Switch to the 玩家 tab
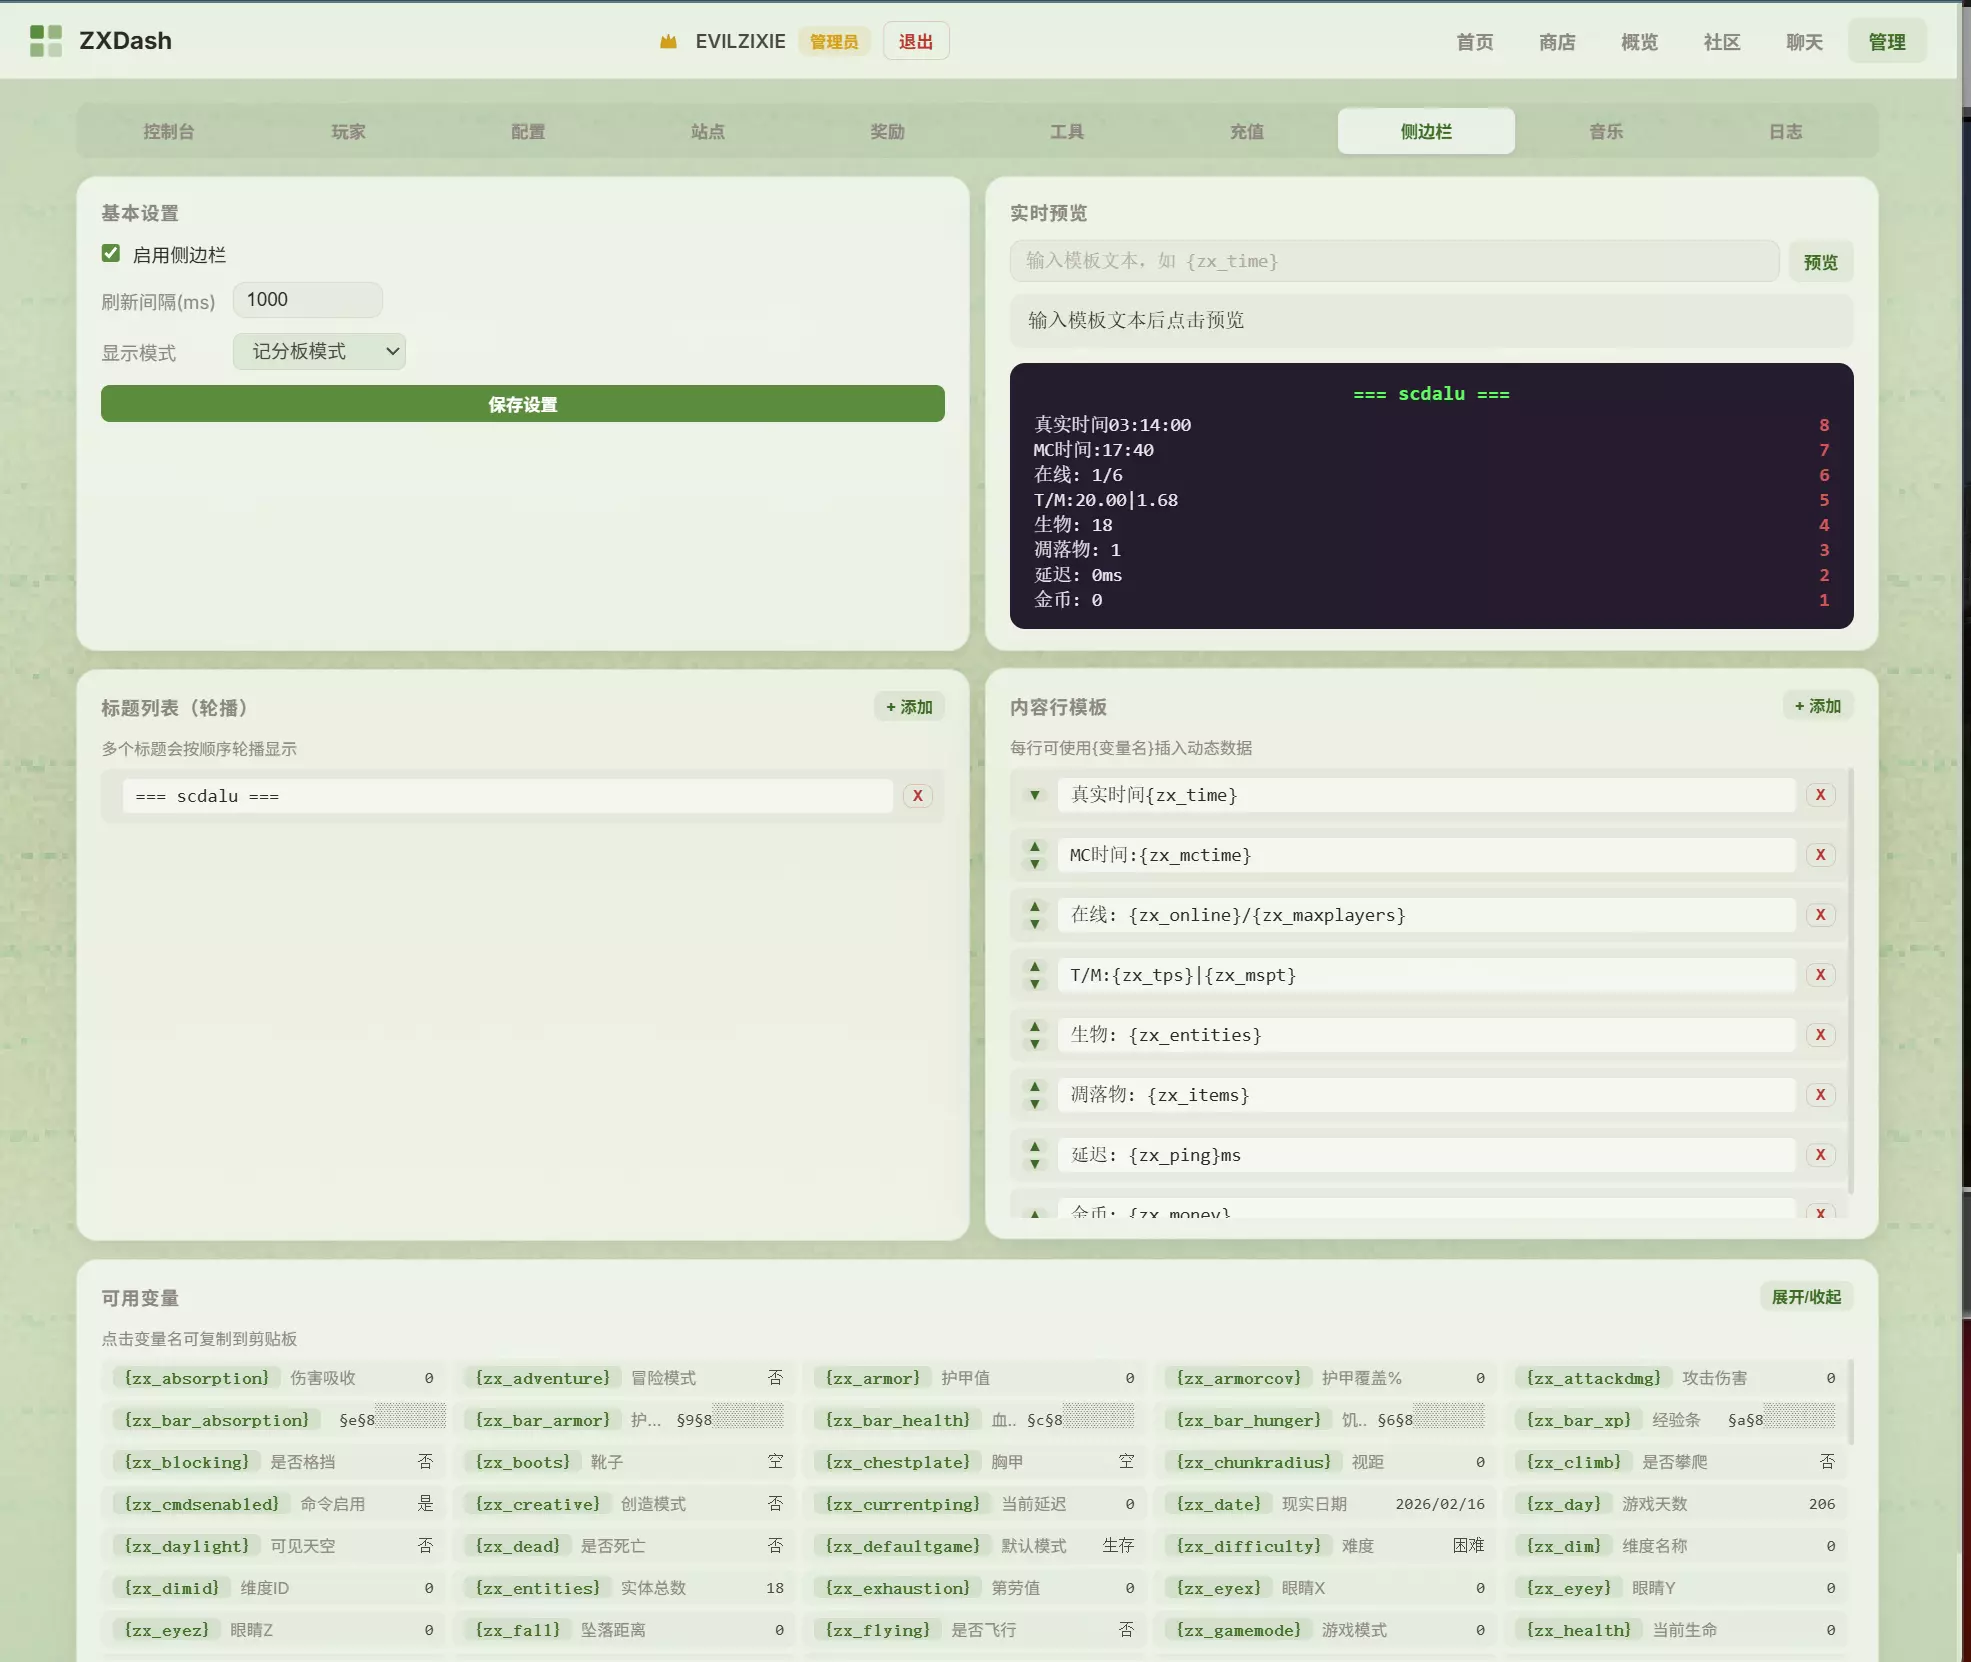The image size is (1971, 1662). pos(348,131)
